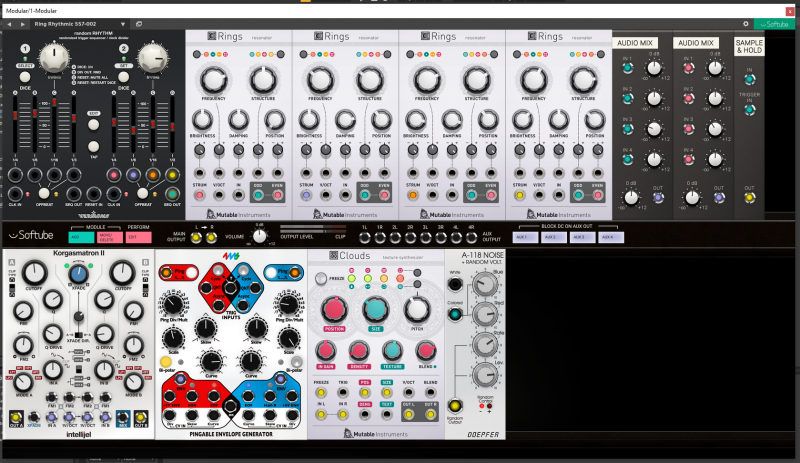800x463 pixels.
Task: Click the first CLK IN jack on Random Rhythm
Action: coord(15,193)
